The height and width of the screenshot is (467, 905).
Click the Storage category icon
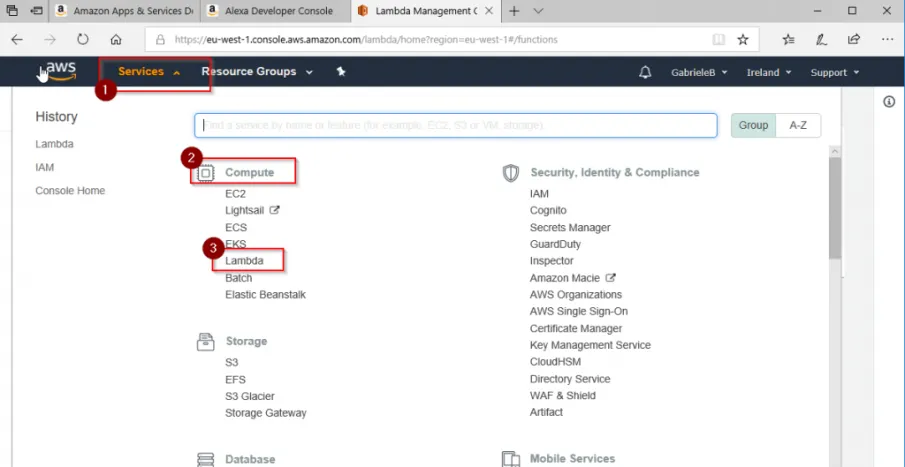point(205,342)
